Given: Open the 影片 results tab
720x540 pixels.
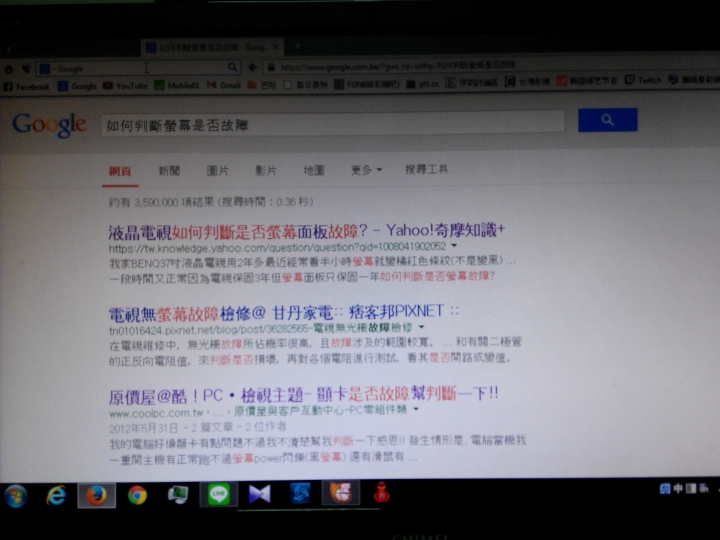Looking at the screenshot, I should (266, 170).
